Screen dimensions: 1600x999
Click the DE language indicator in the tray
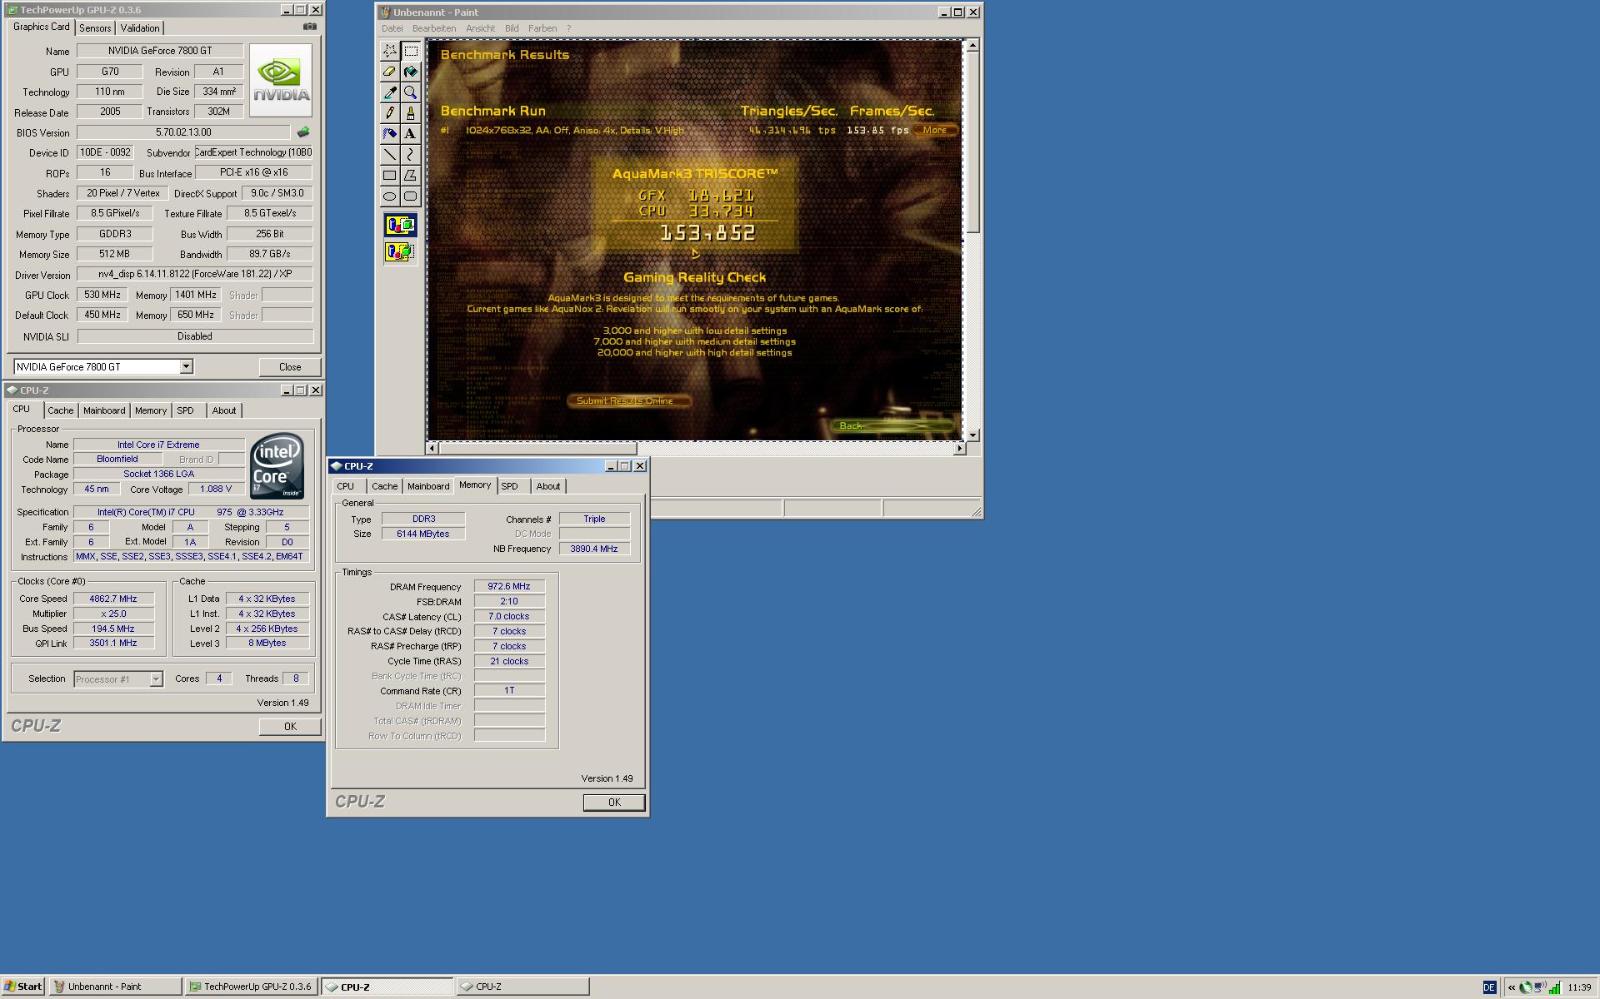pos(1489,987)
